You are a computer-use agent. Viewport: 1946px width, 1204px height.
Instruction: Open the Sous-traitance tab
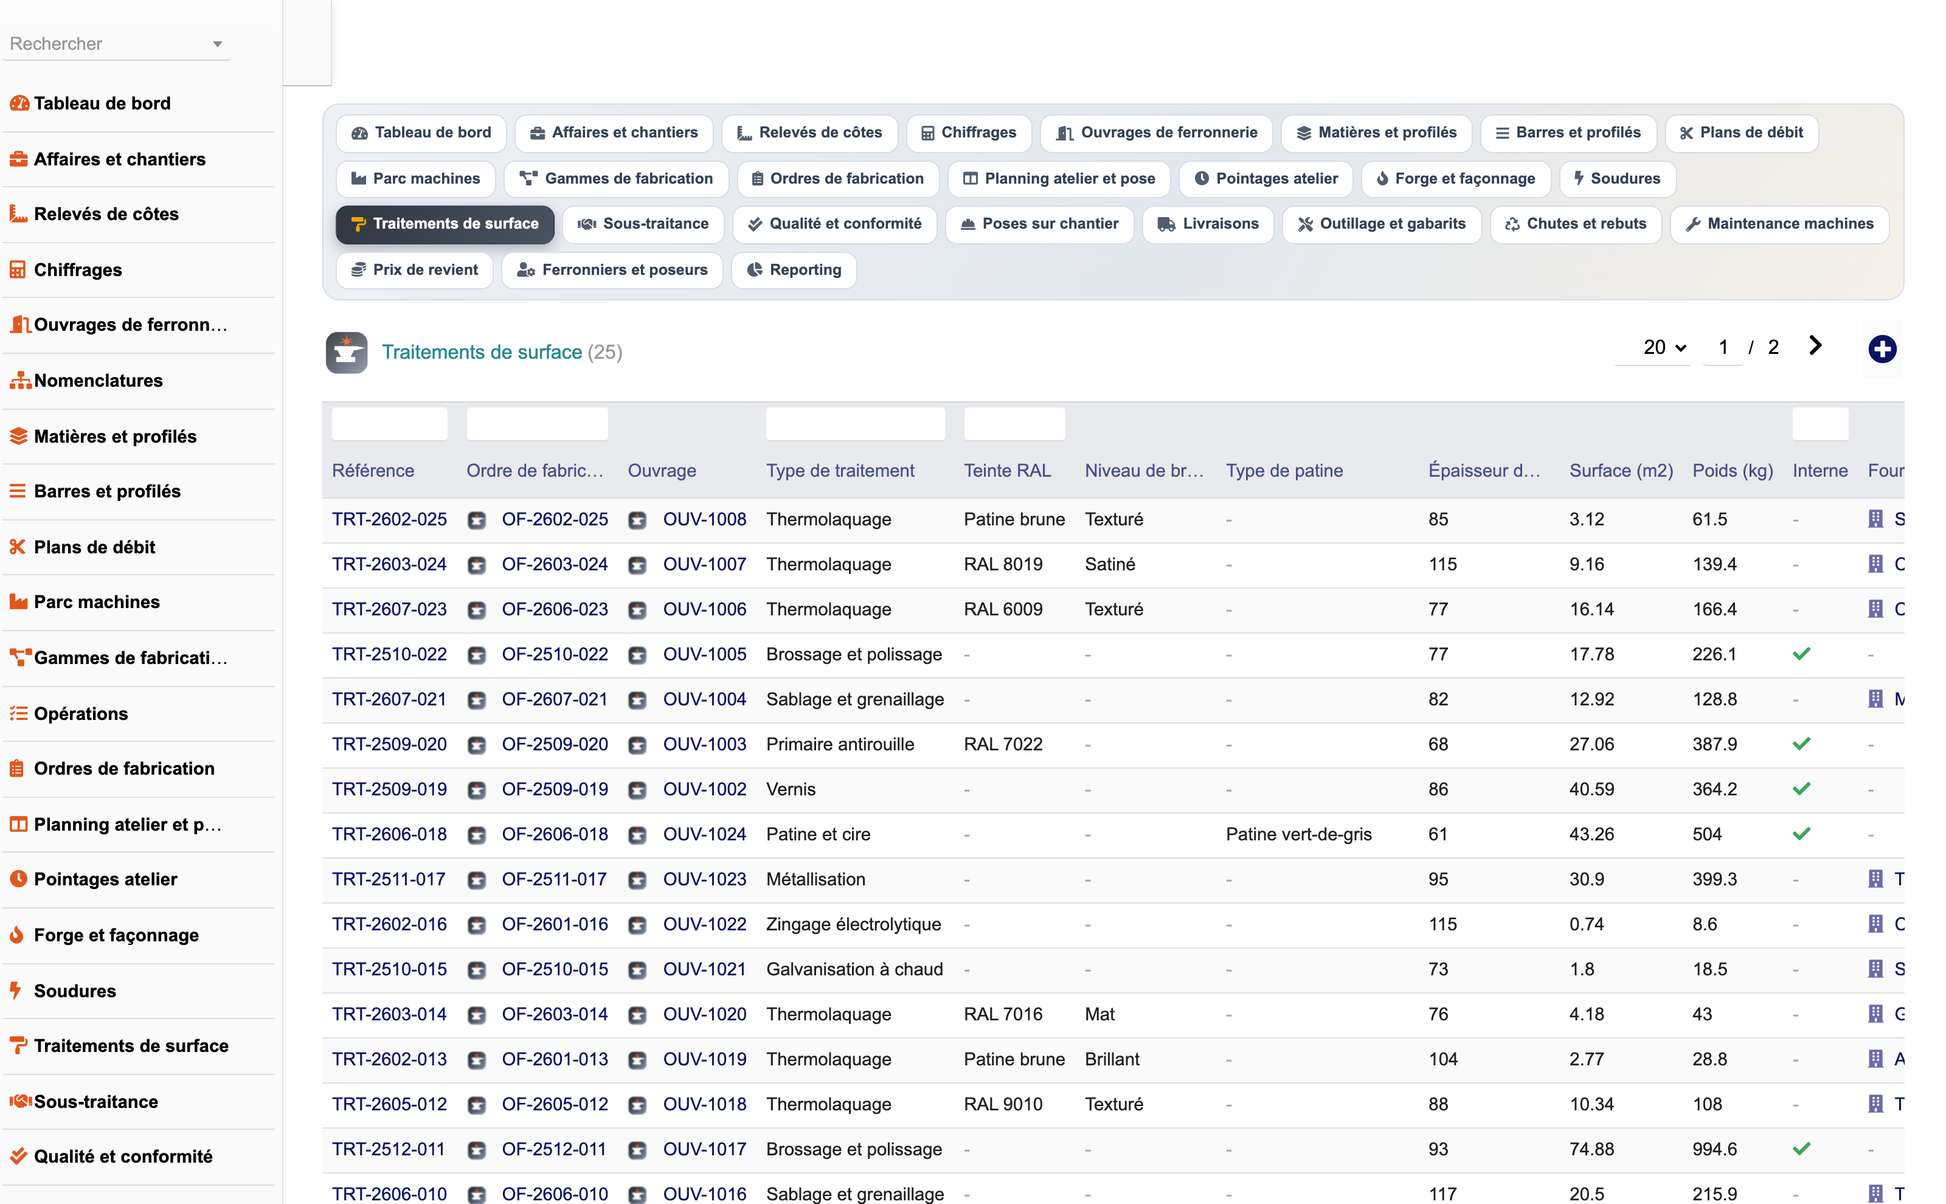(643, 224)
